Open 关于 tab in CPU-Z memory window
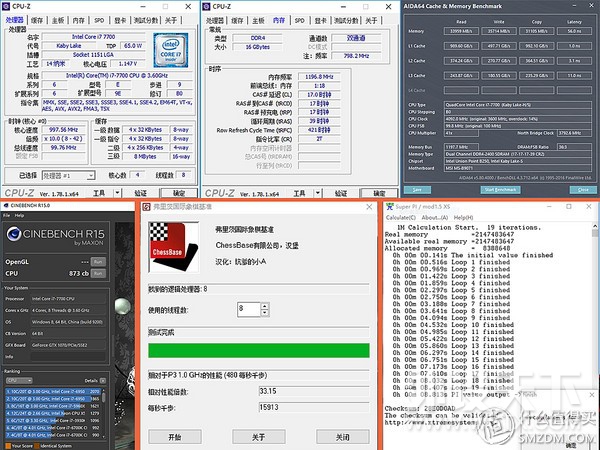This screenshot has height=450, width=600. click(x=371, y=20)
